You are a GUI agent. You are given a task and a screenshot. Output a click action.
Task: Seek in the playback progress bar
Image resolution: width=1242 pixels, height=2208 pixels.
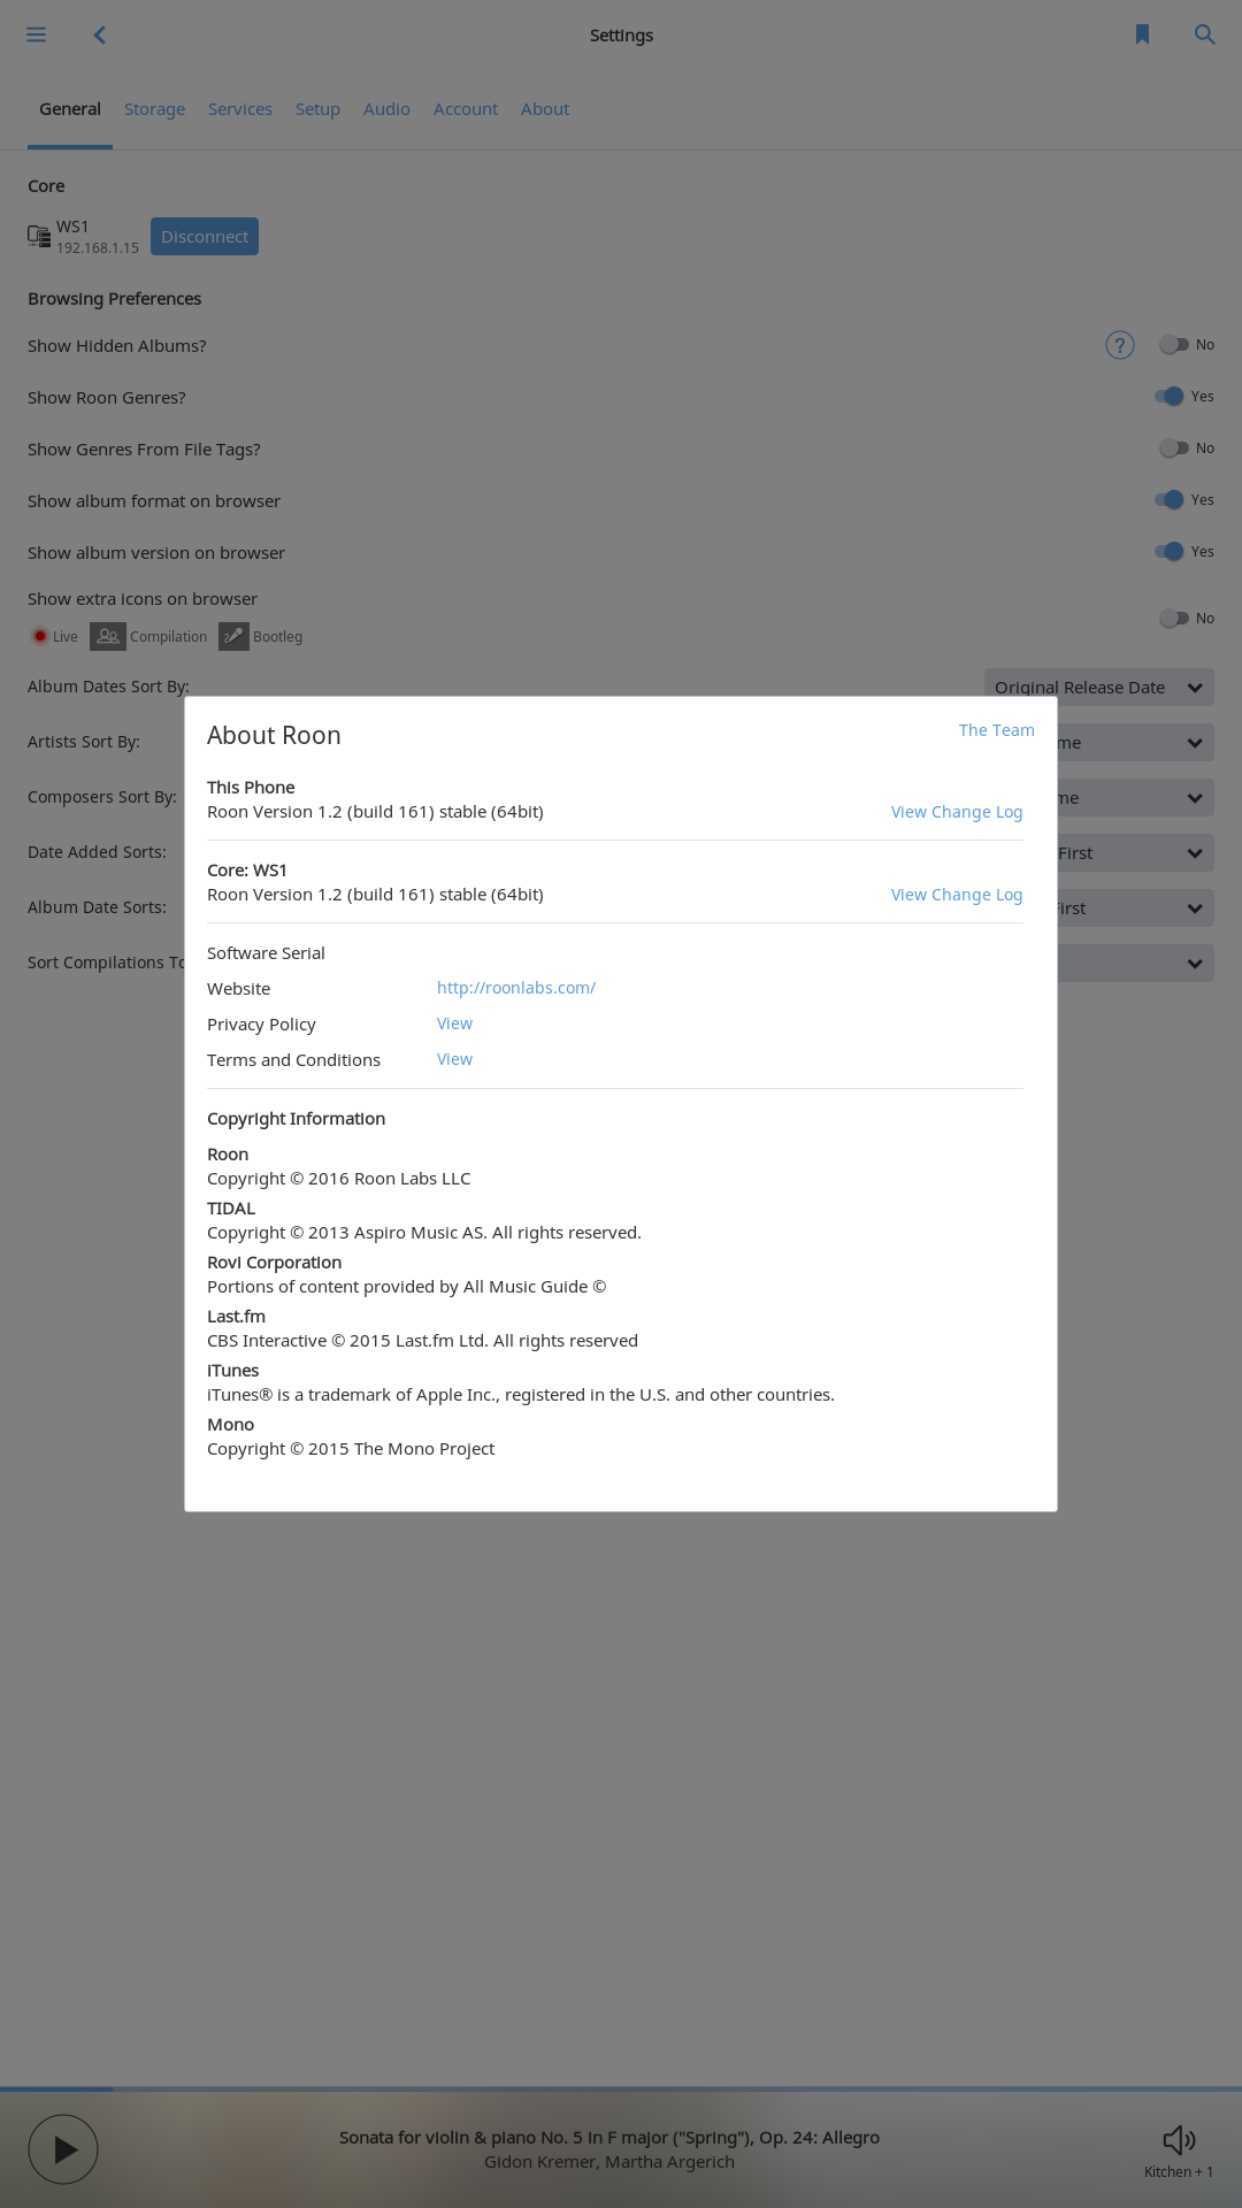click(x=621, y=2089)
